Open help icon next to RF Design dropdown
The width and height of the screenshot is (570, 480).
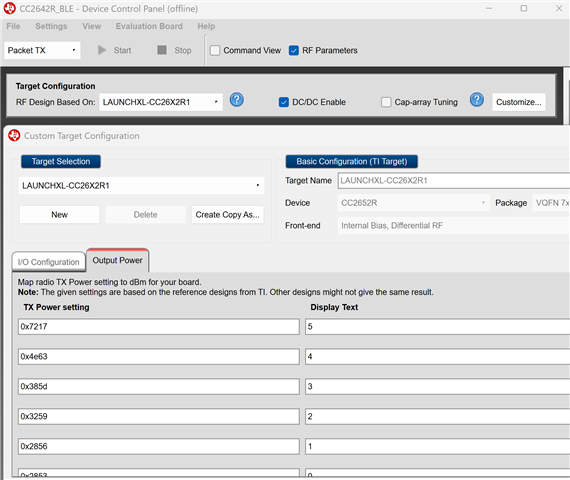pyautogui.click(x=237, y=99)
